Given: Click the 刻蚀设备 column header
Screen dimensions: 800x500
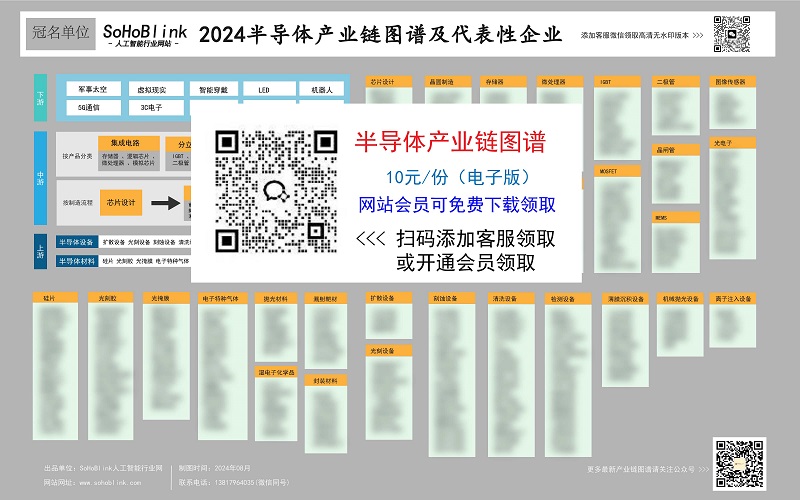Looking at the screenshot, I should tap(452, 298).
